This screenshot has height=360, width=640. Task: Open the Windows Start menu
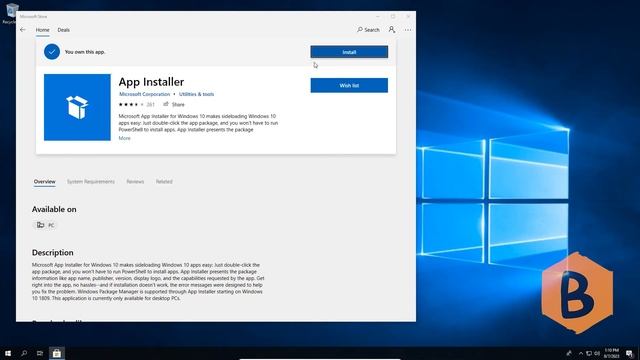(x=8, y=353)
